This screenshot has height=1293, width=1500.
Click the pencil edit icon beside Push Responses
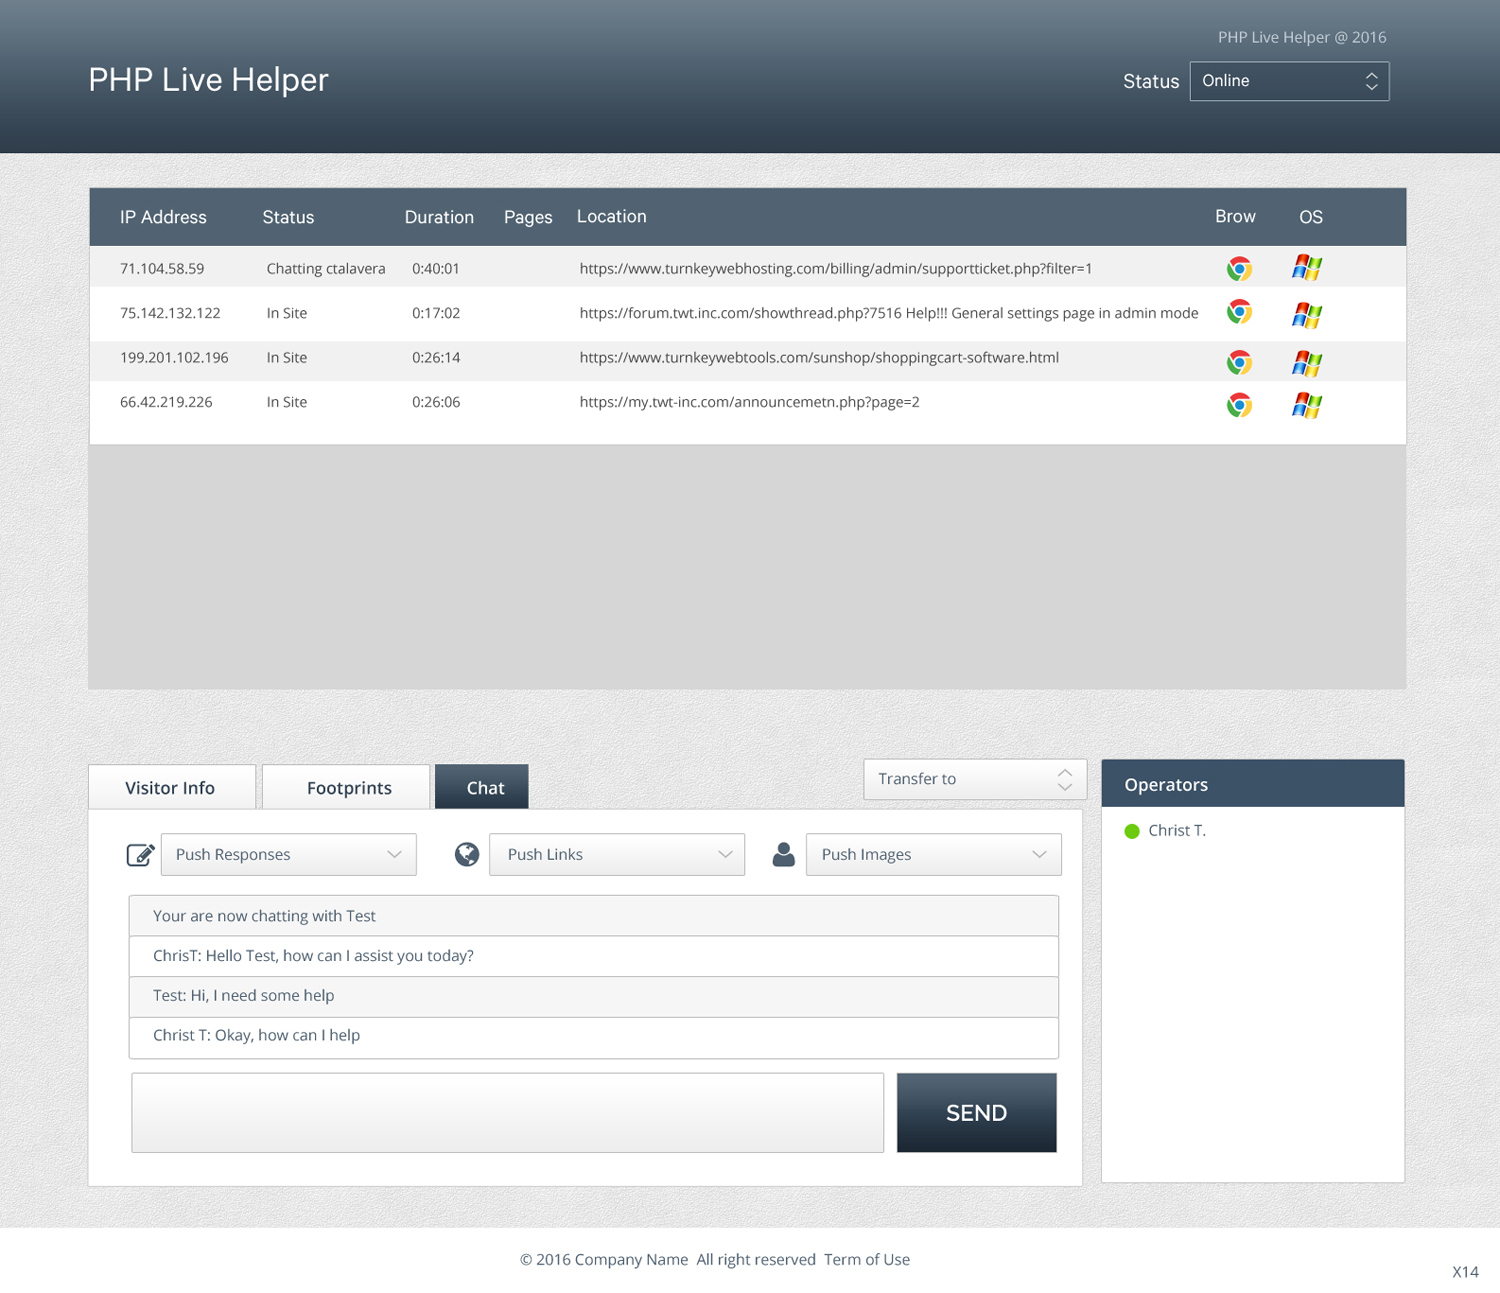tap(140, 855)
